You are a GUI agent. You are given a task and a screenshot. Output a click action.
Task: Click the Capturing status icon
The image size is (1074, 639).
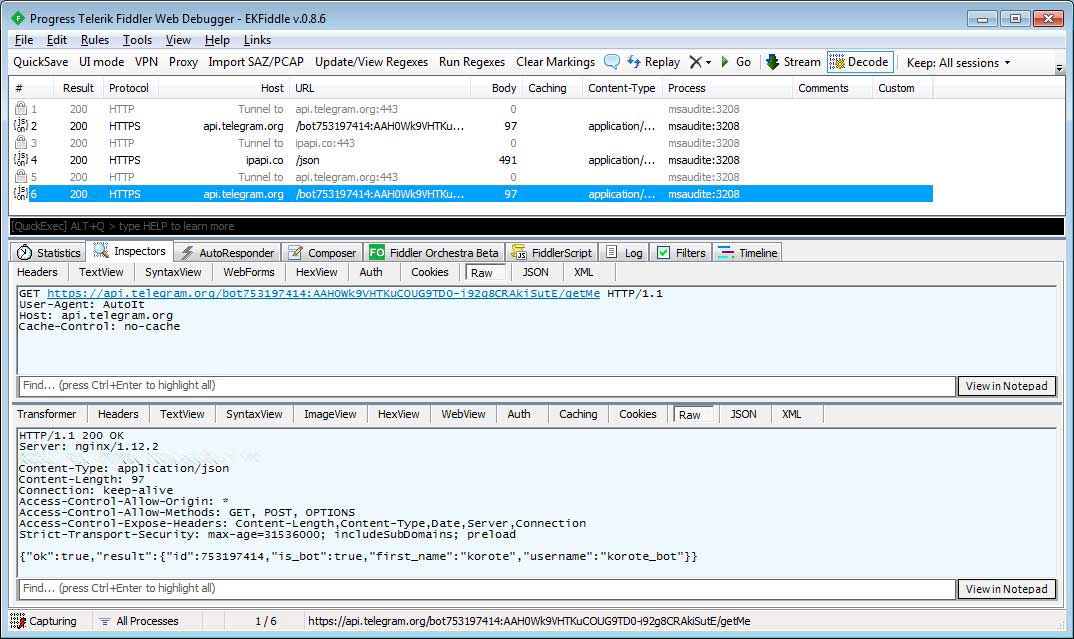[18, 621]
